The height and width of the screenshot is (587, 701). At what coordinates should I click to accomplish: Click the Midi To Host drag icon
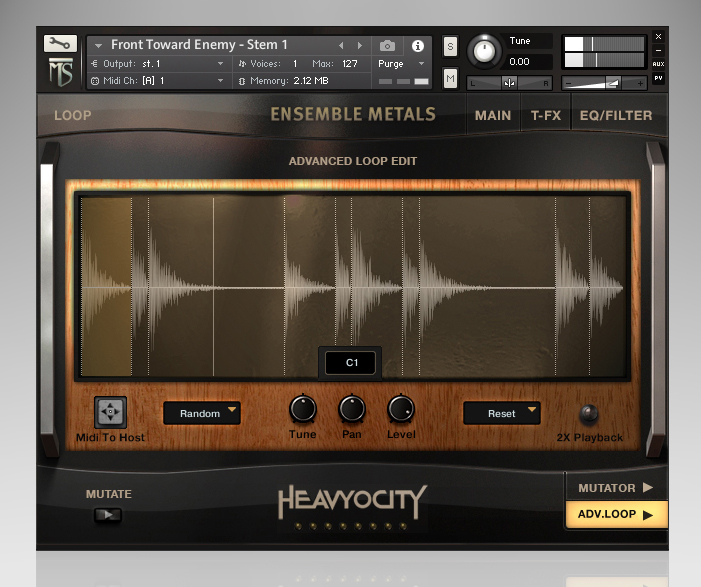(110, 412)
